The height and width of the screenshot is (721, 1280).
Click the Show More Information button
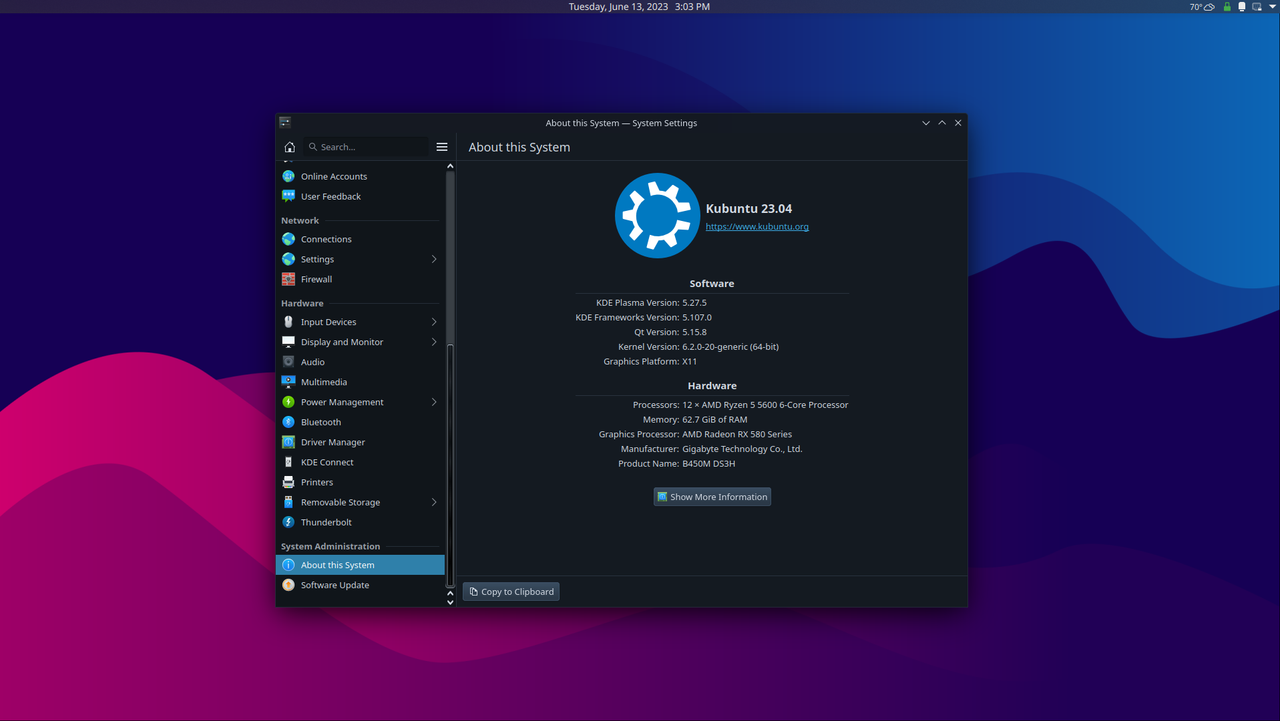coord(712,497)
